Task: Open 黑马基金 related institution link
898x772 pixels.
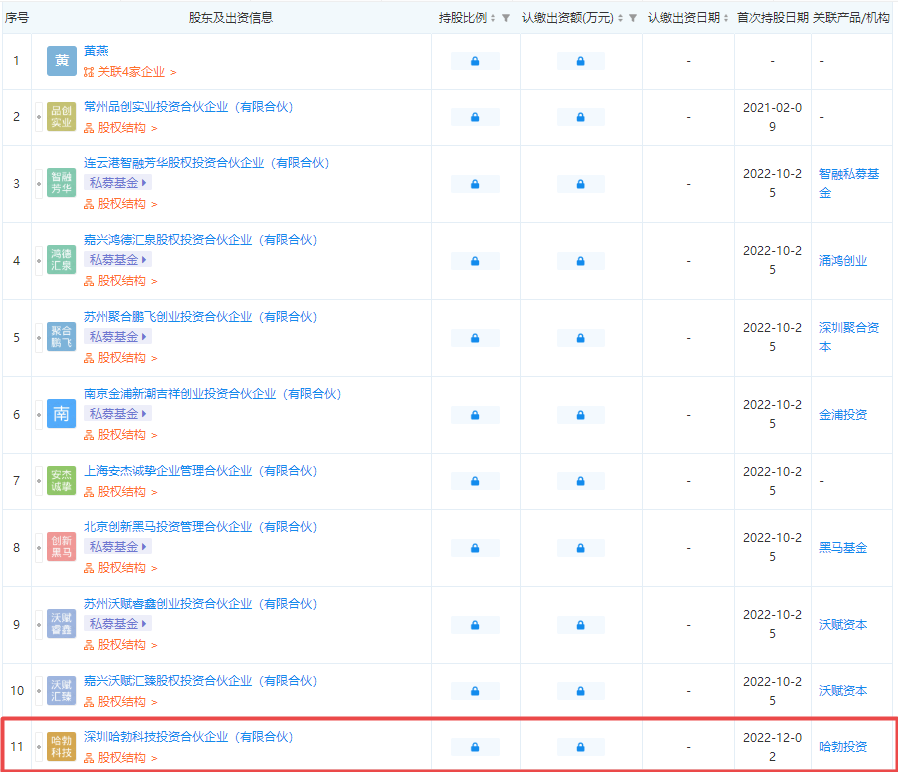Action: (x=843, y=548)
